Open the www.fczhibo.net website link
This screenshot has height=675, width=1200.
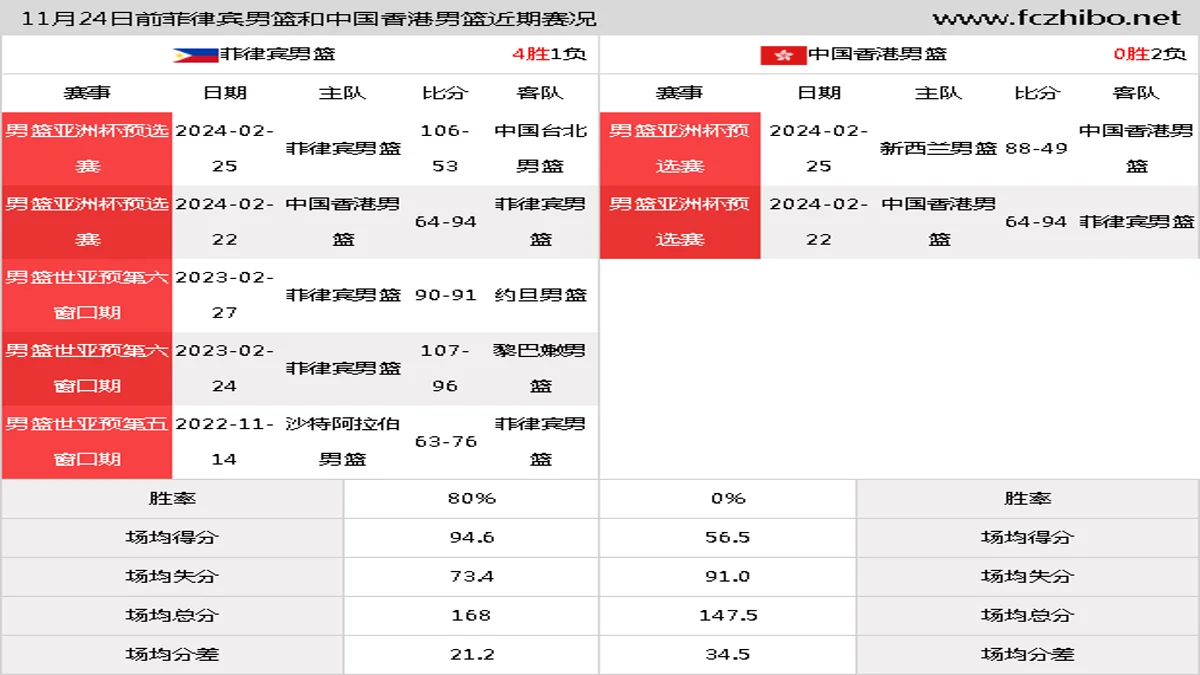pos(1057,18)
